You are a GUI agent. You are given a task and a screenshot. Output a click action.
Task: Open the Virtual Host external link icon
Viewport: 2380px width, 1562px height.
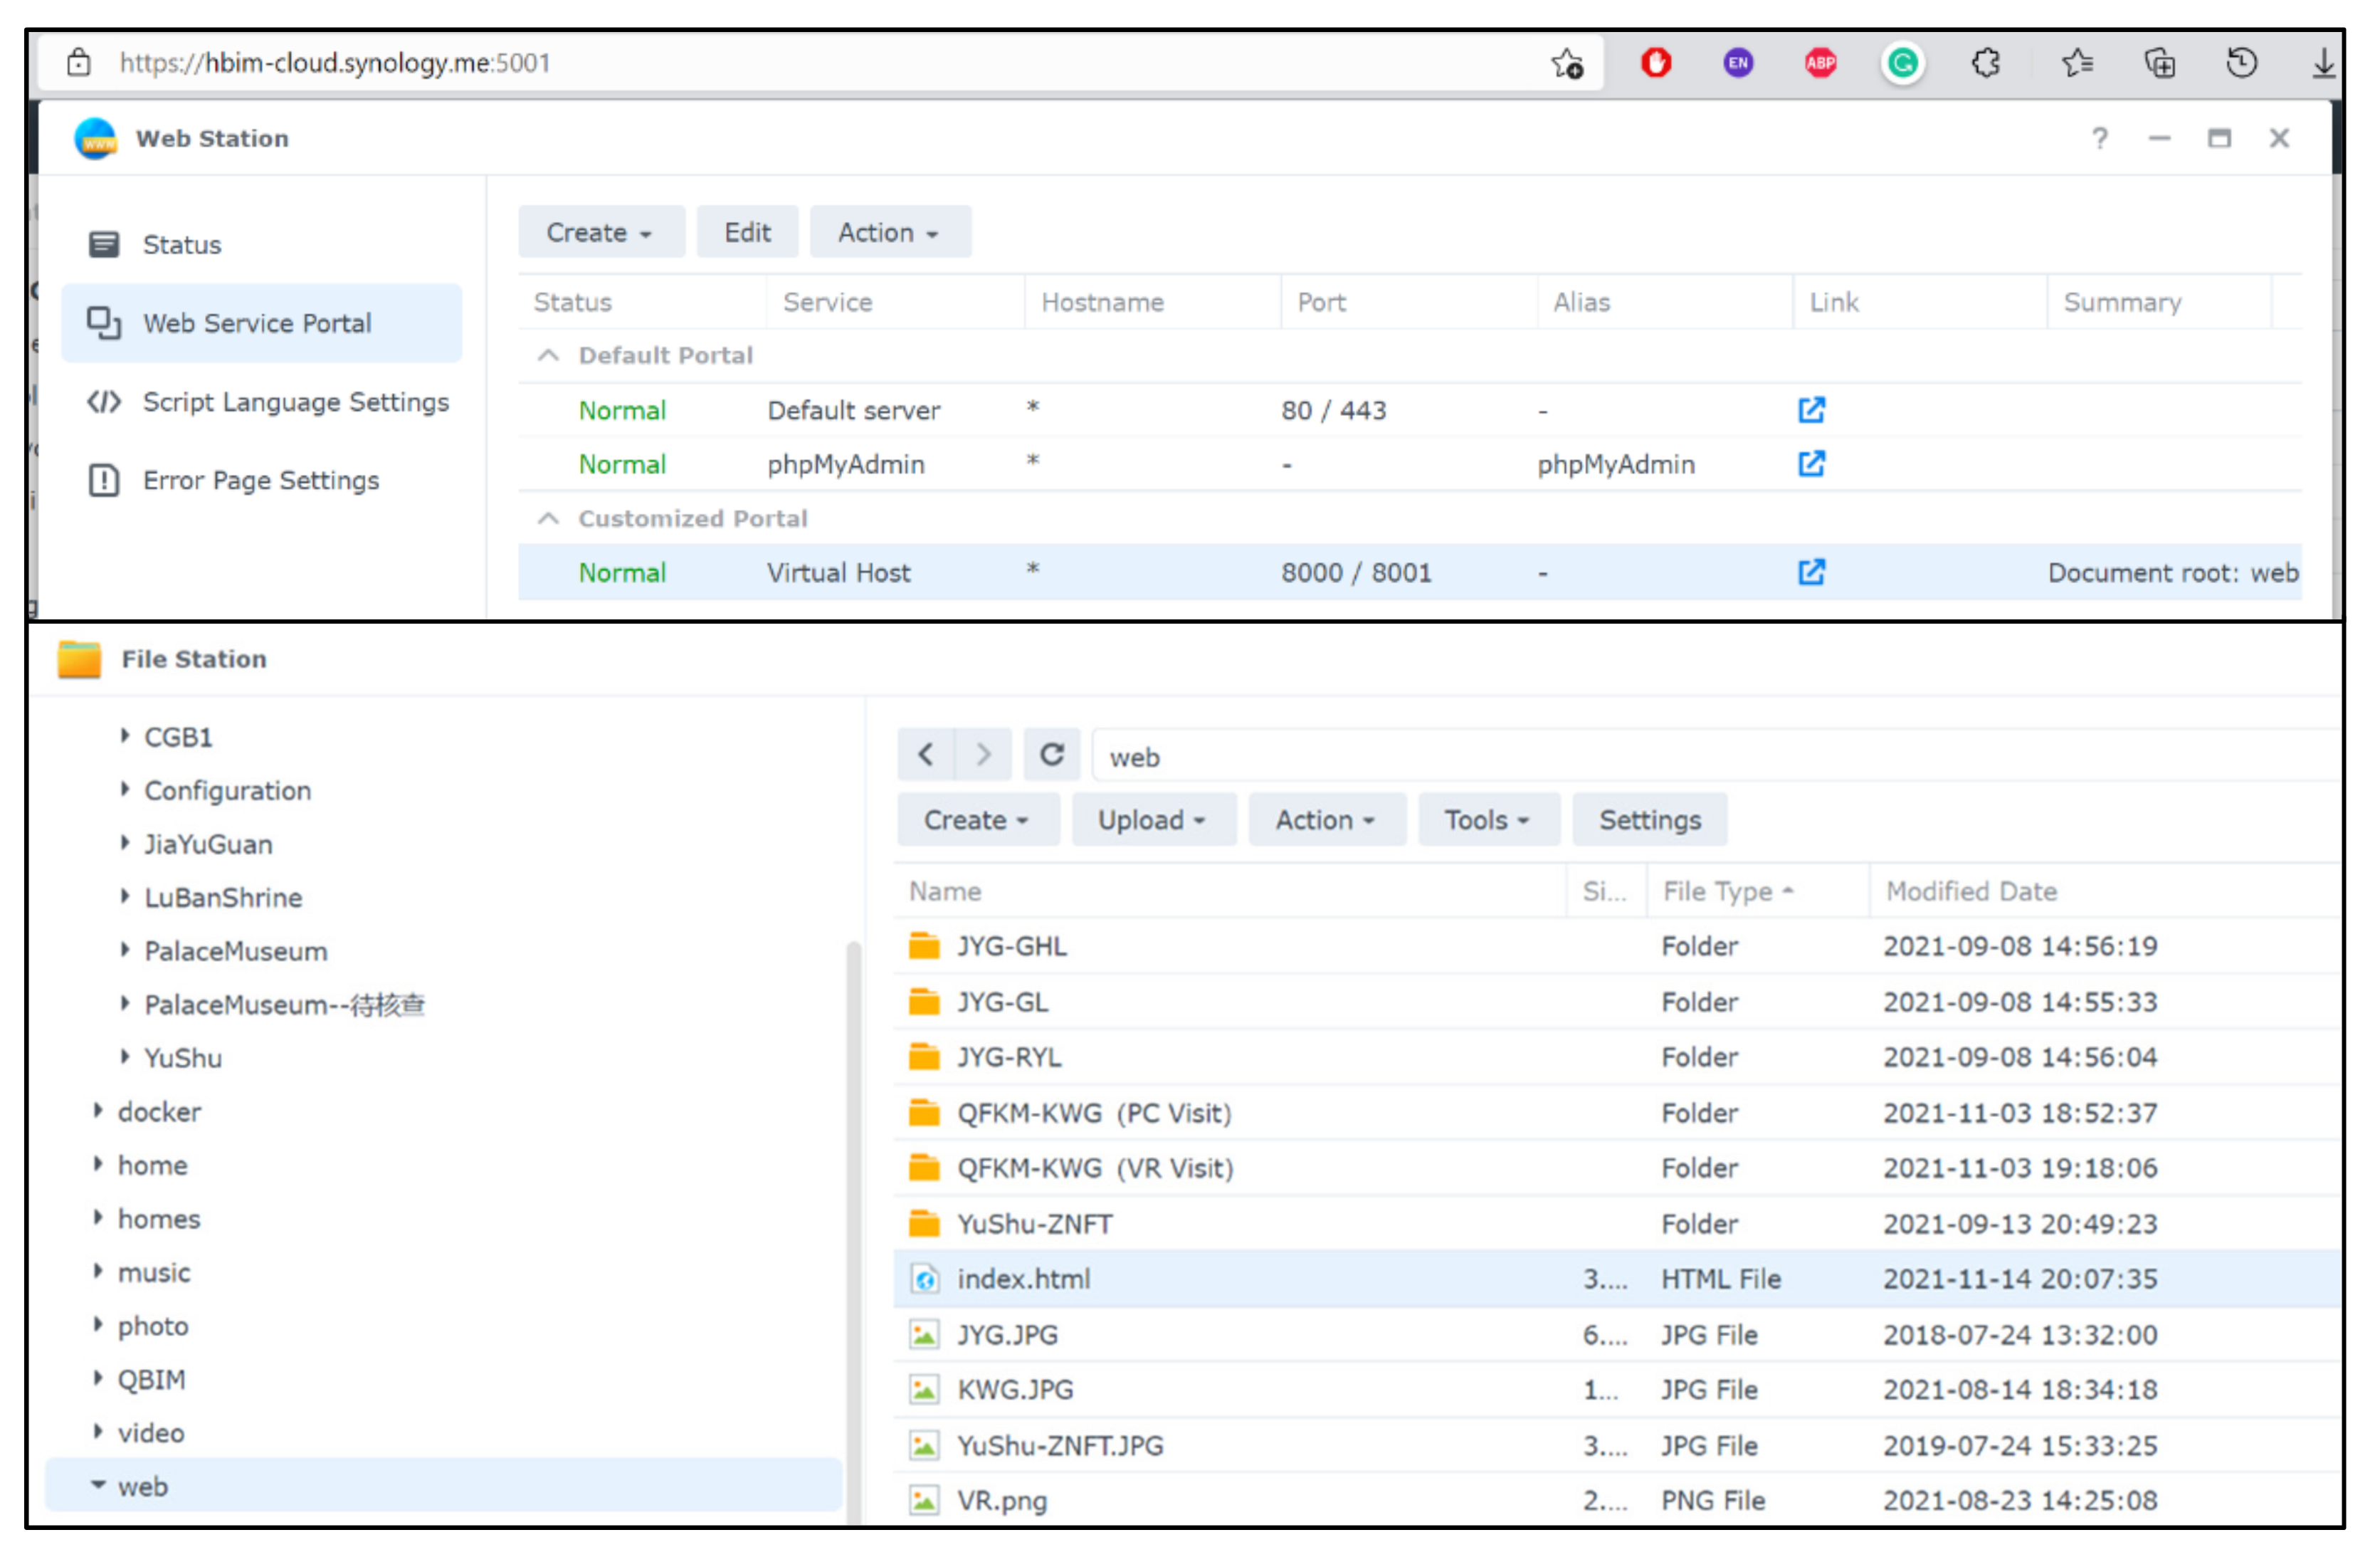point(1811,573)
